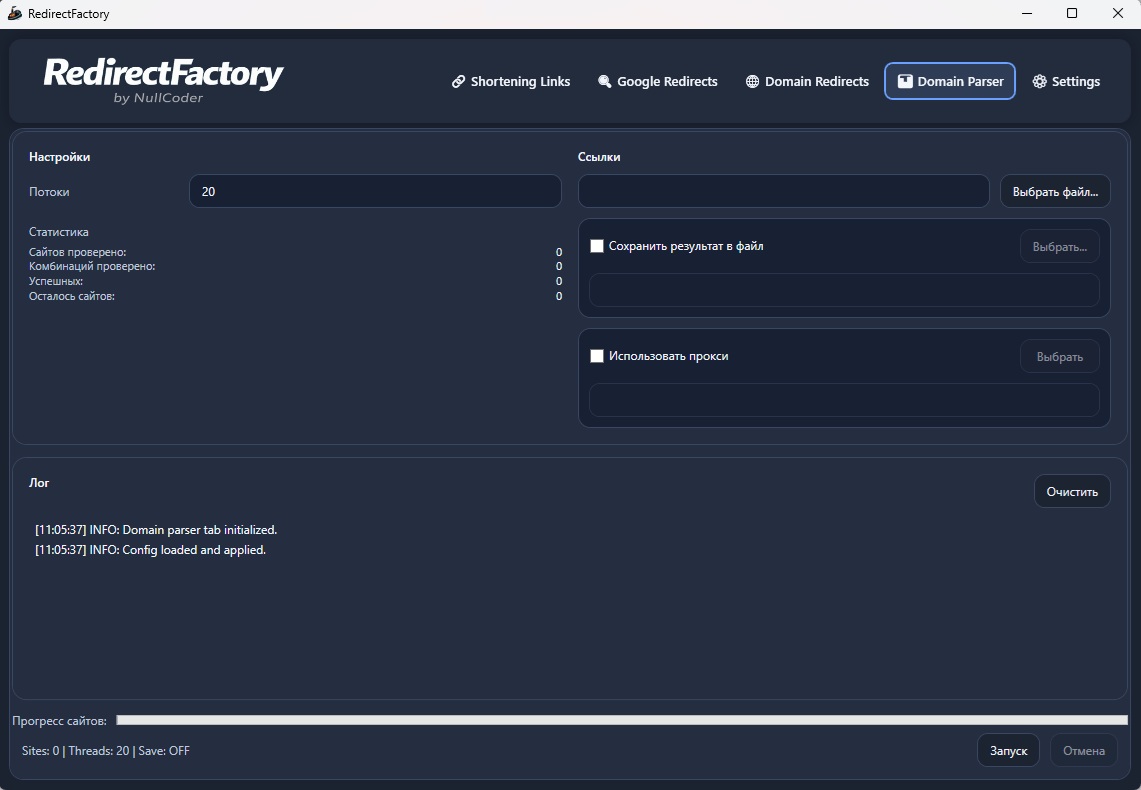
Task: Click the result file path field
Action: click(844, 290)
